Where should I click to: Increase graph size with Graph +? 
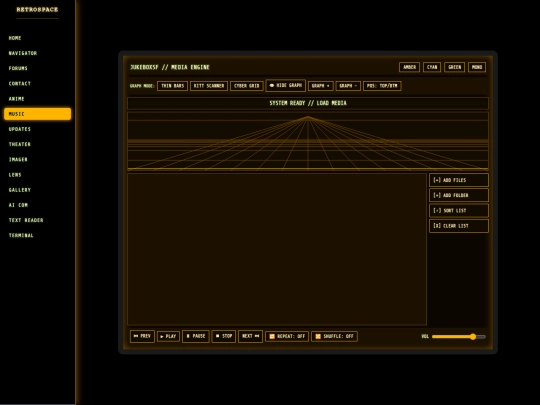point(321,86)
